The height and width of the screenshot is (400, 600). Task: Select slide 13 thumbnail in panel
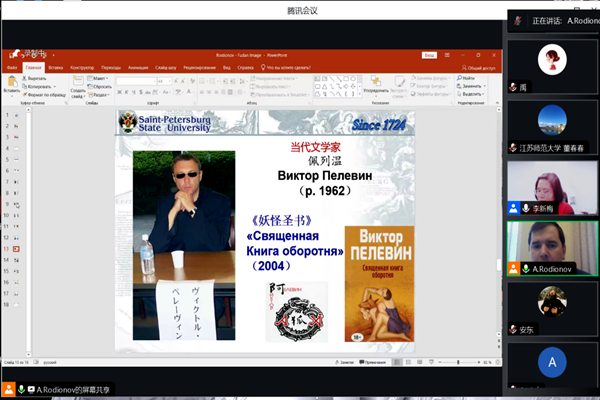point(16,249)
